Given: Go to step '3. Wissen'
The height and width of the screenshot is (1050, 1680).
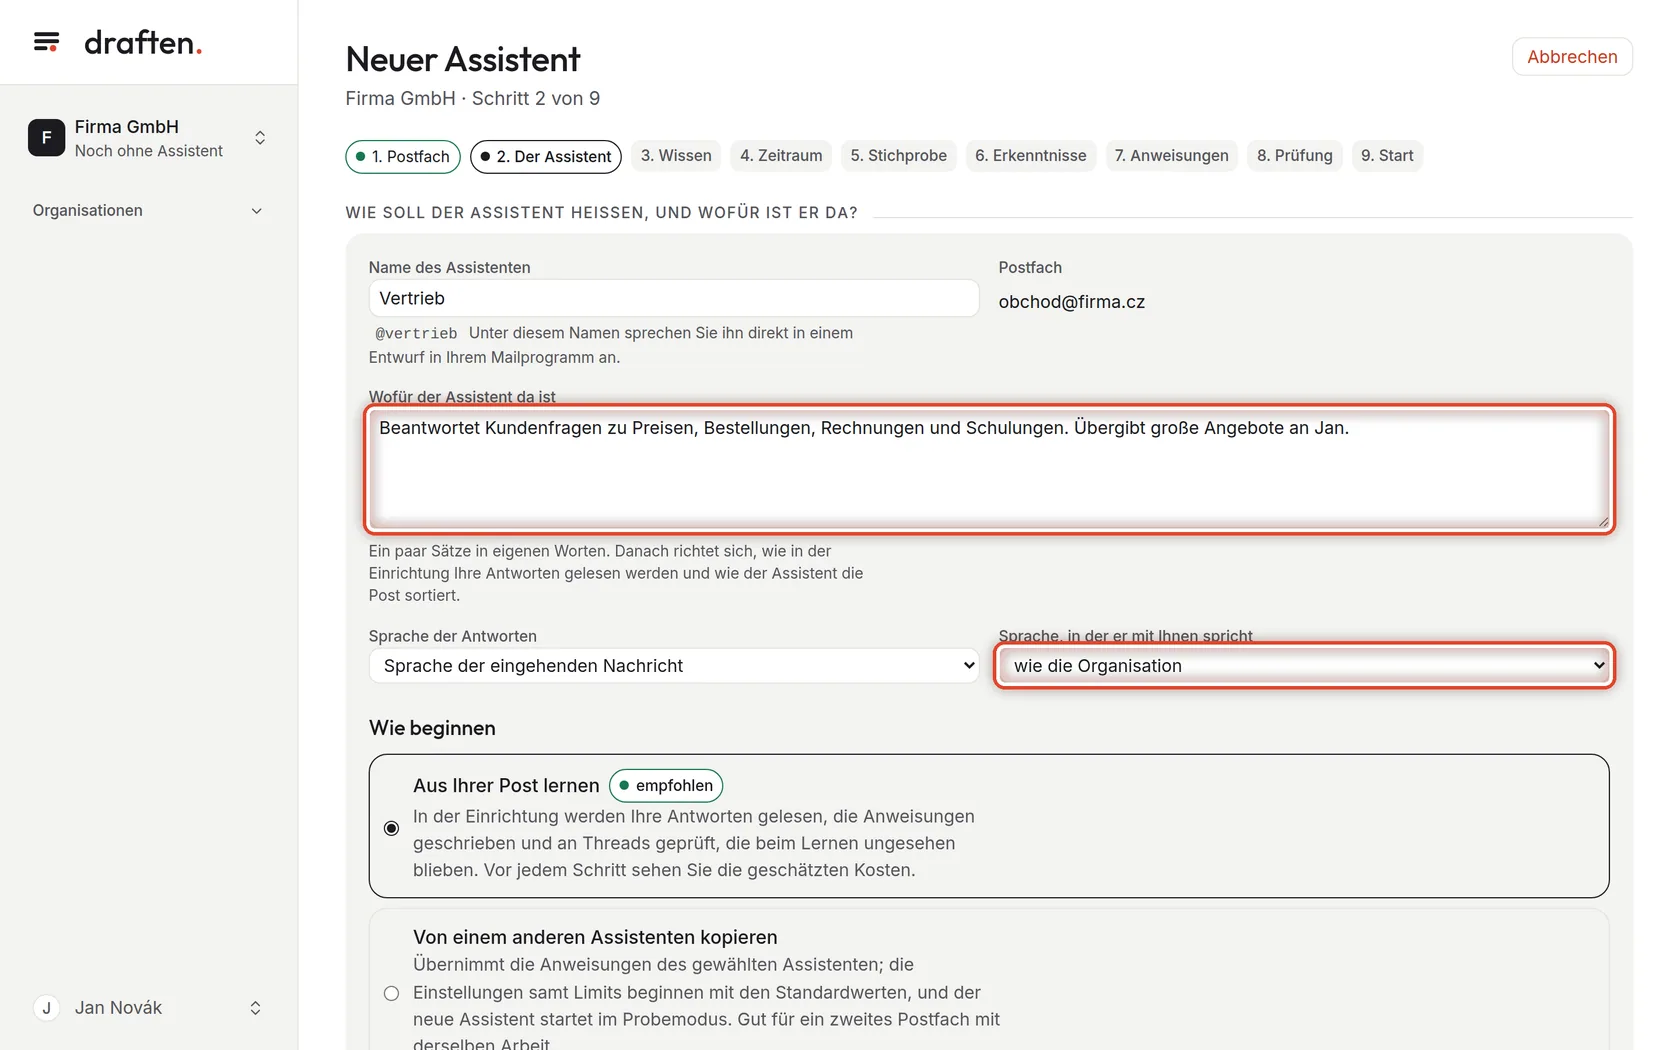Looking at the screenshot, I should tap(676, 156).
